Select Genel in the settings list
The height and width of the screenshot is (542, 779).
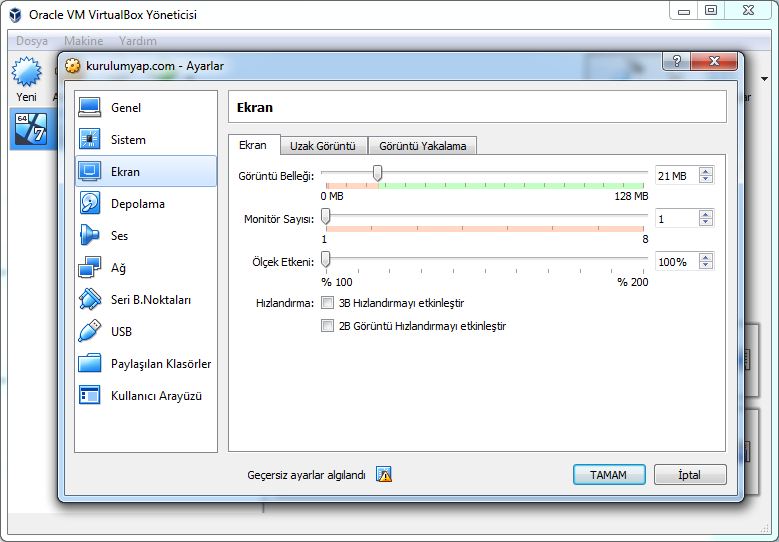tap(146, 108)
